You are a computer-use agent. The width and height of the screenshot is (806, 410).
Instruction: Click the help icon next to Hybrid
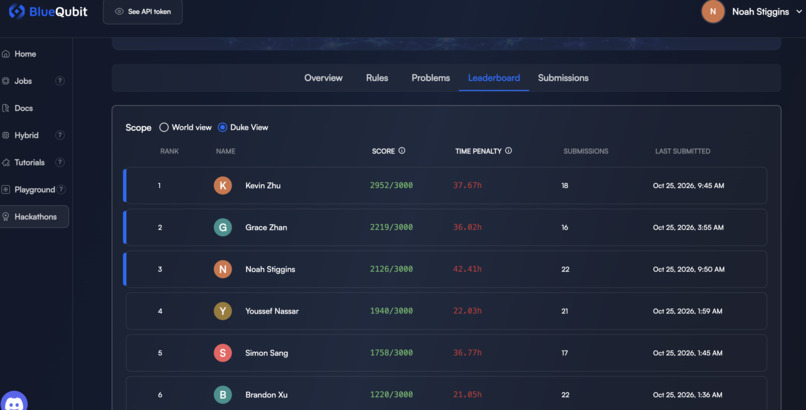point(60,135)
